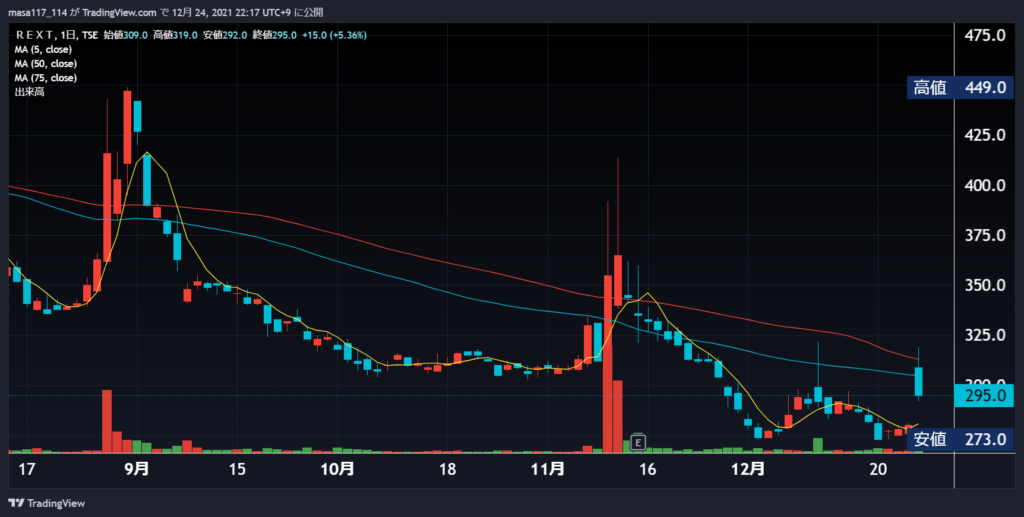Select the MA (75, close) indicator label
This screenshot has height=517, width=1024.
coord(46,78)
